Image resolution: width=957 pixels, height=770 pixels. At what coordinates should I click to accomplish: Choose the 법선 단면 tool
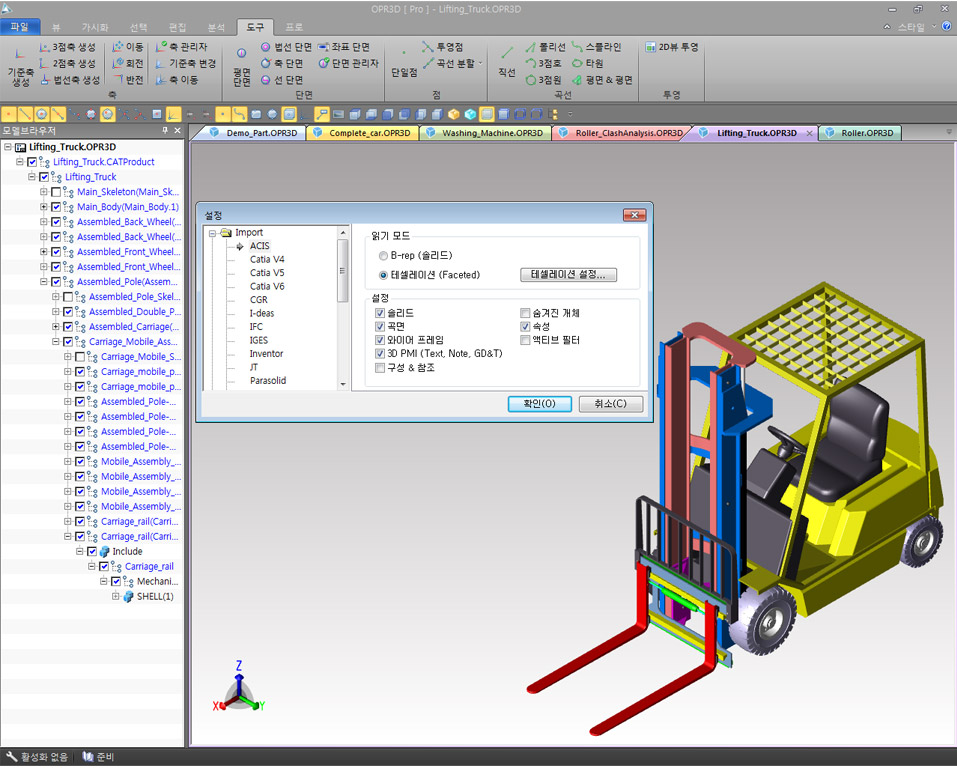click(x=286, y=47)
